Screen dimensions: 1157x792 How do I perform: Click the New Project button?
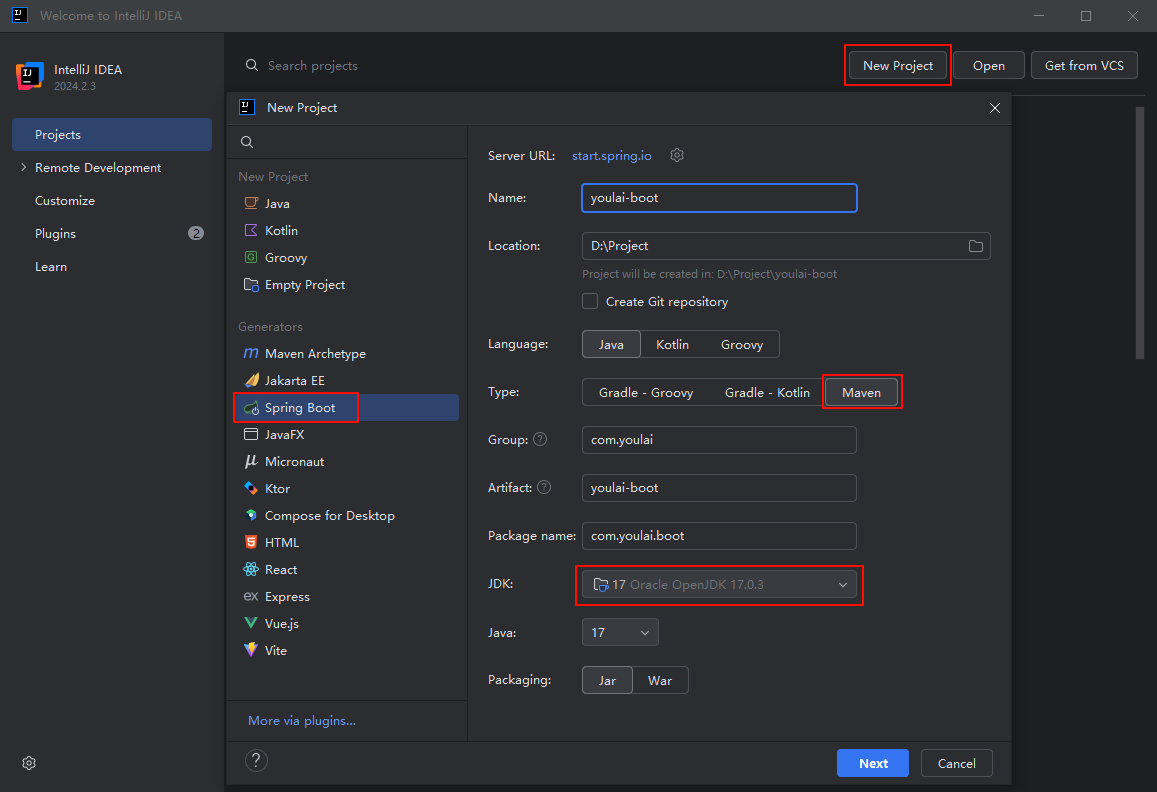click(x=898, y=66)
